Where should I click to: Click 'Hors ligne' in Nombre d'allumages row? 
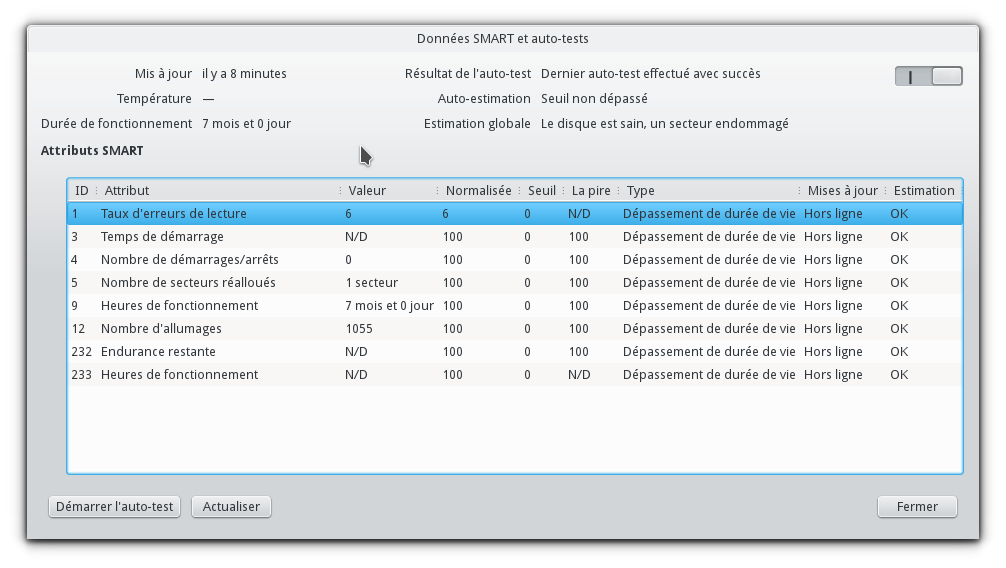[833, 329]
